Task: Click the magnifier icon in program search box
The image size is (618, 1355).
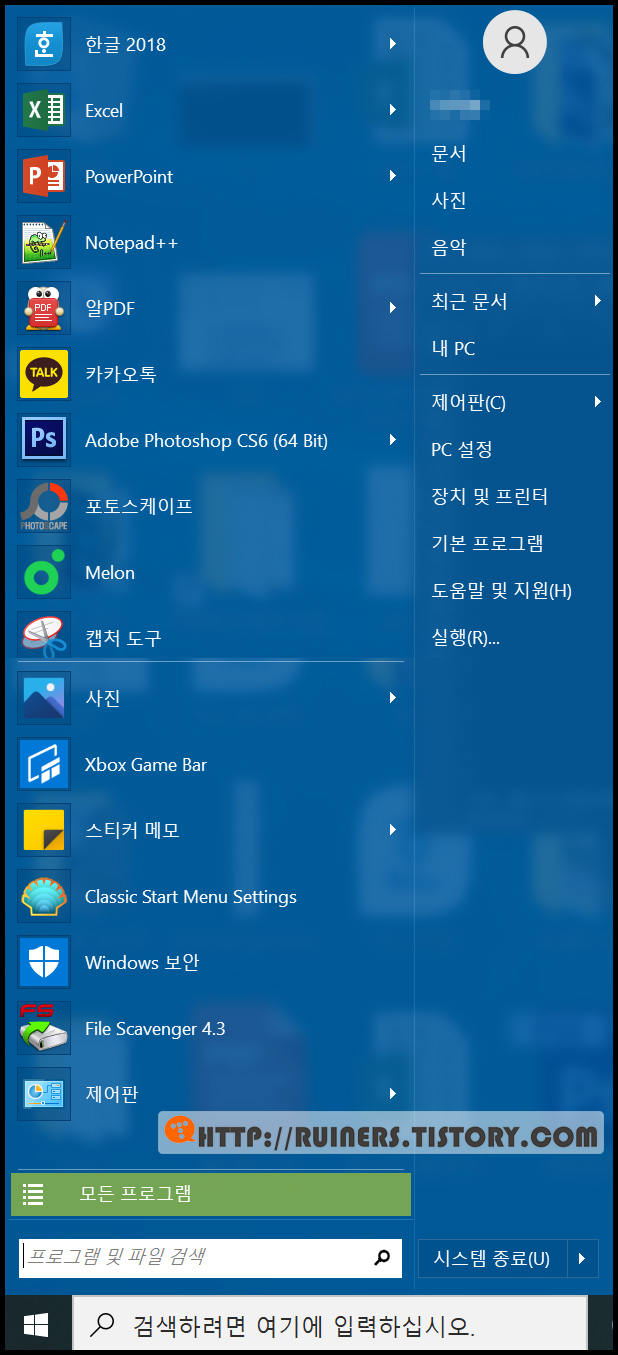Action: pos(382,1258)
